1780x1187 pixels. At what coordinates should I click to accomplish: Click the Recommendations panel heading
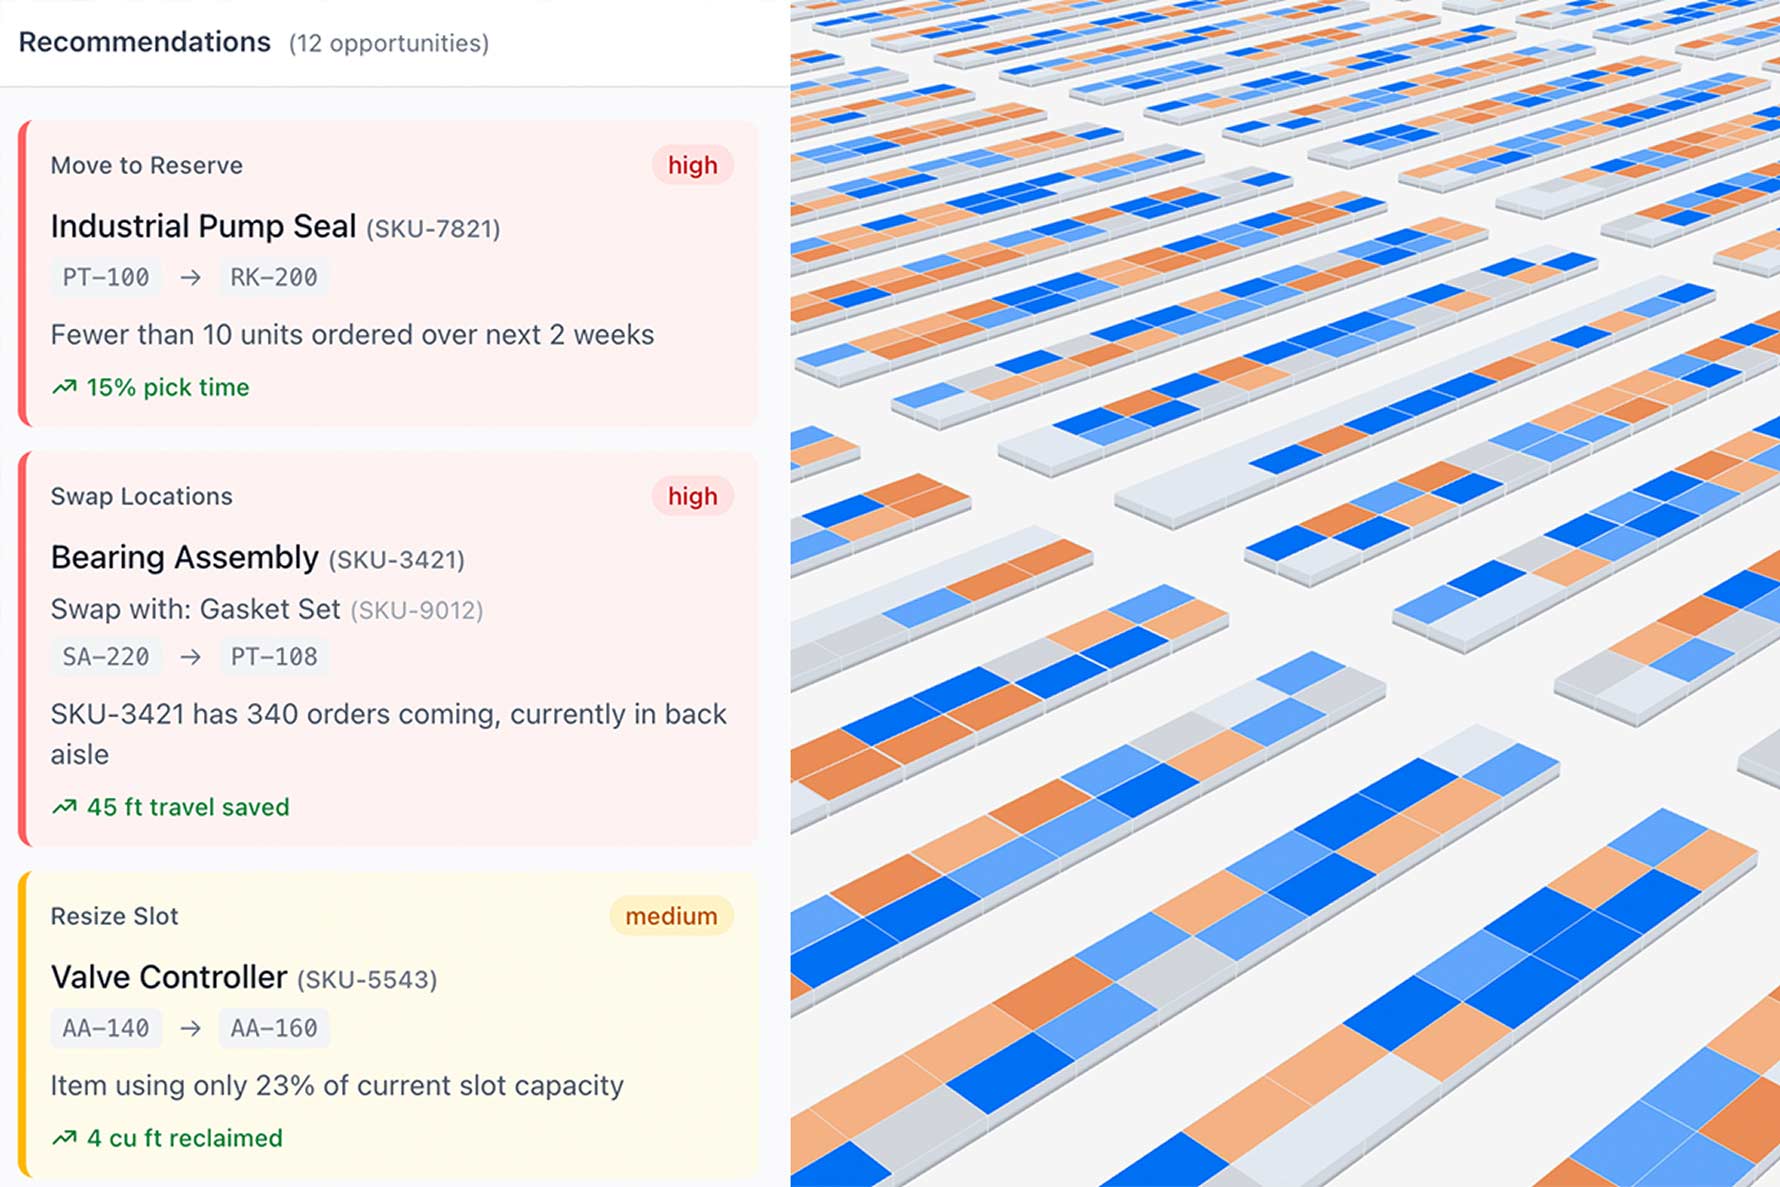145,42
